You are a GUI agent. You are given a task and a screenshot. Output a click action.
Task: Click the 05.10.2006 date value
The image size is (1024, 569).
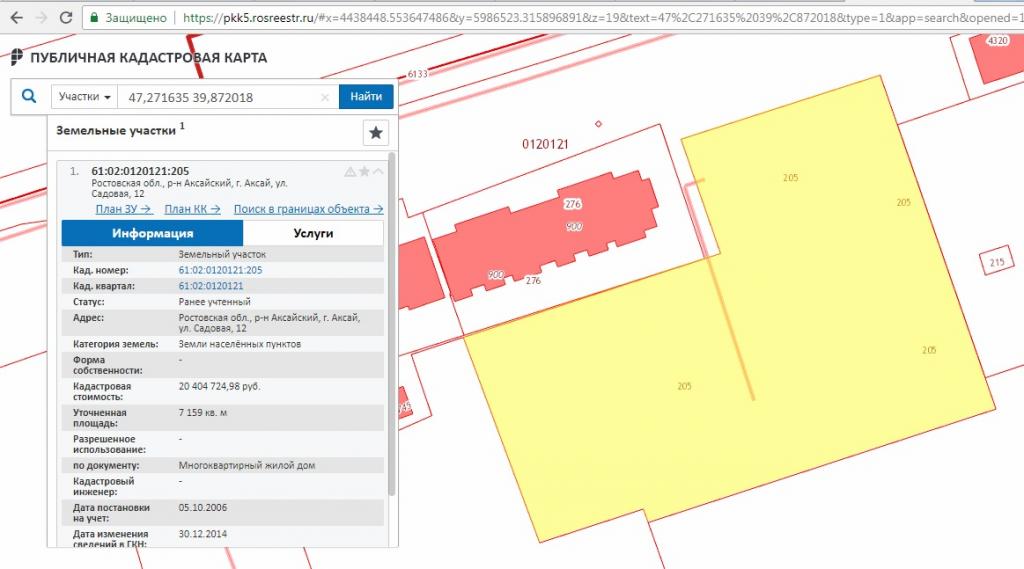(202, 508)
